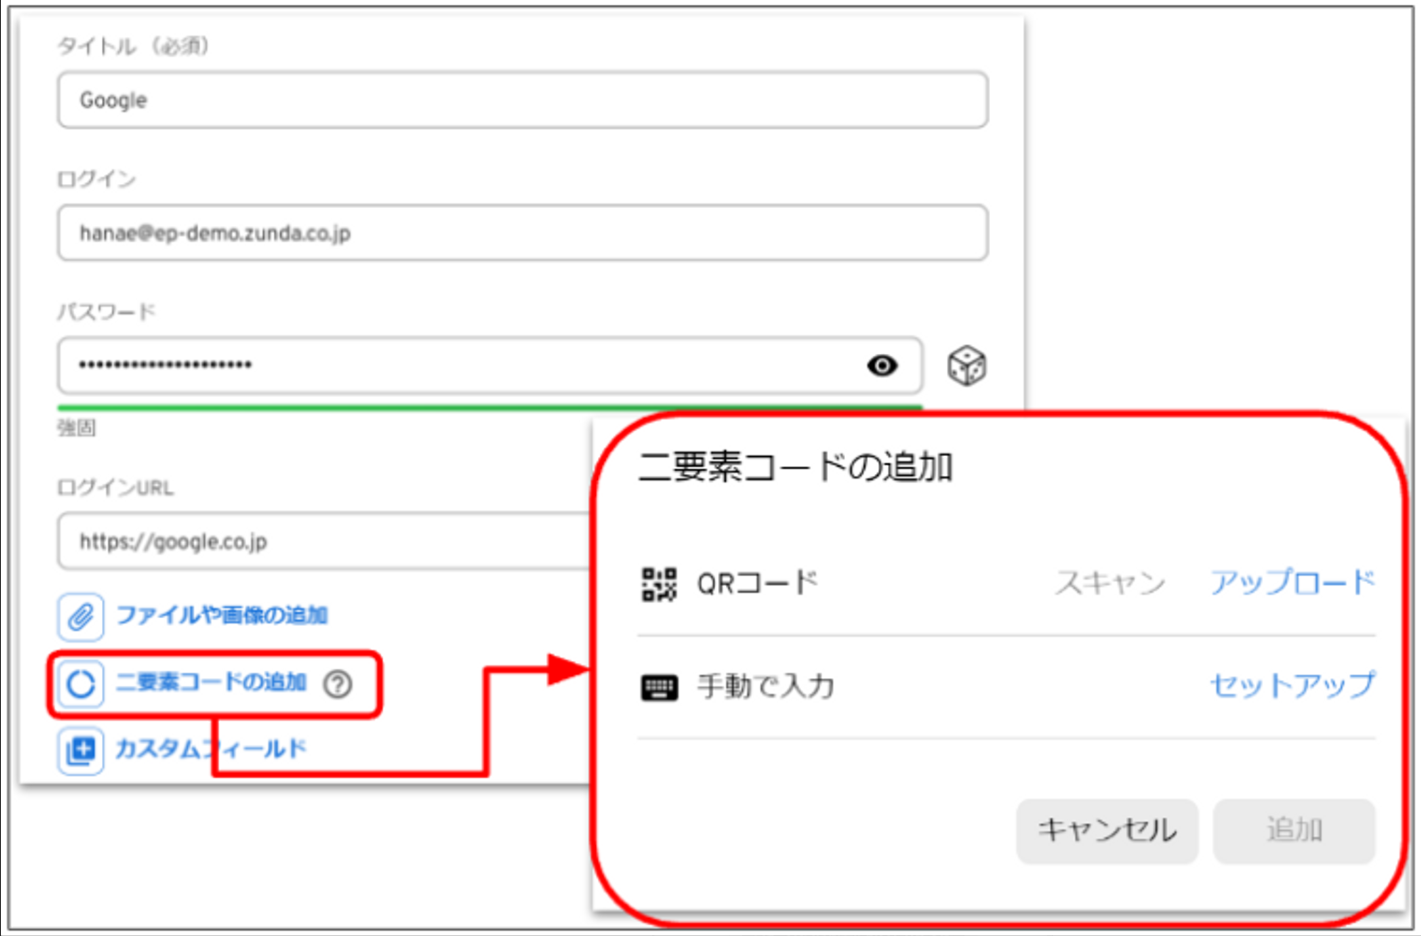Click the green password strength bar

490,407
